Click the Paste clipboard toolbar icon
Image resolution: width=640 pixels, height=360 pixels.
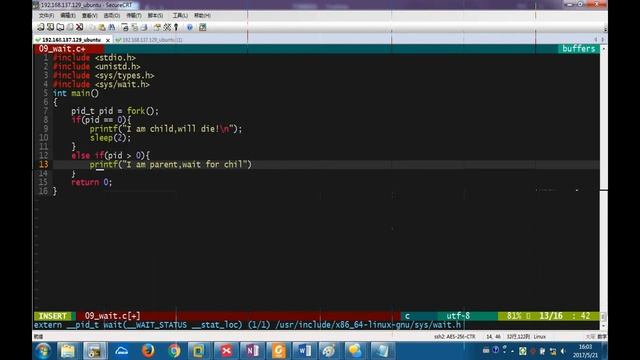click(x=102, y=27)
